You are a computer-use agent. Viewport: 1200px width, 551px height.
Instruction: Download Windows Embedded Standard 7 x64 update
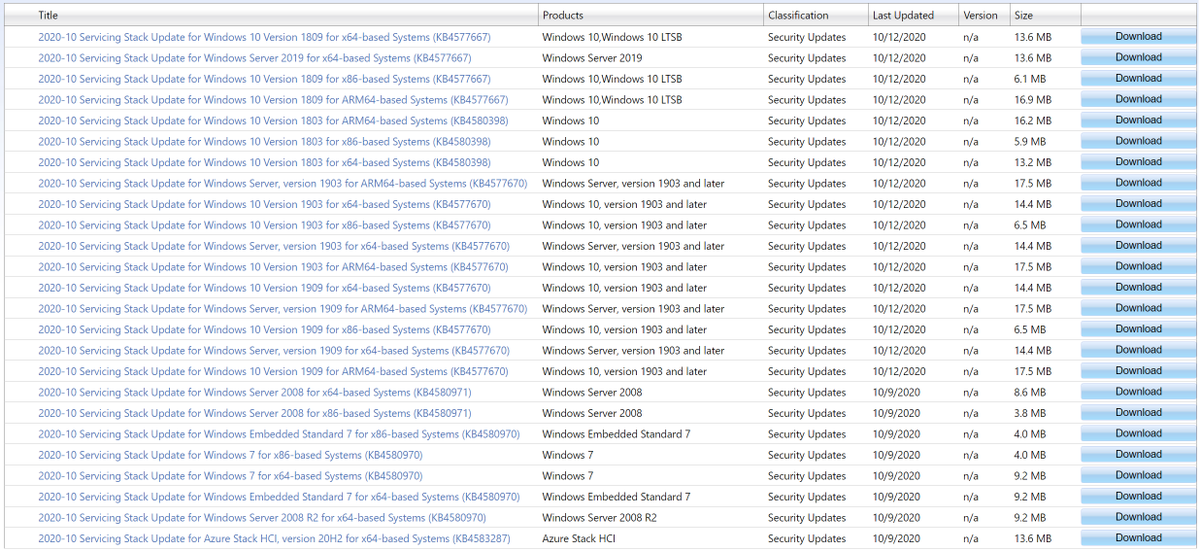point(1139,498)
